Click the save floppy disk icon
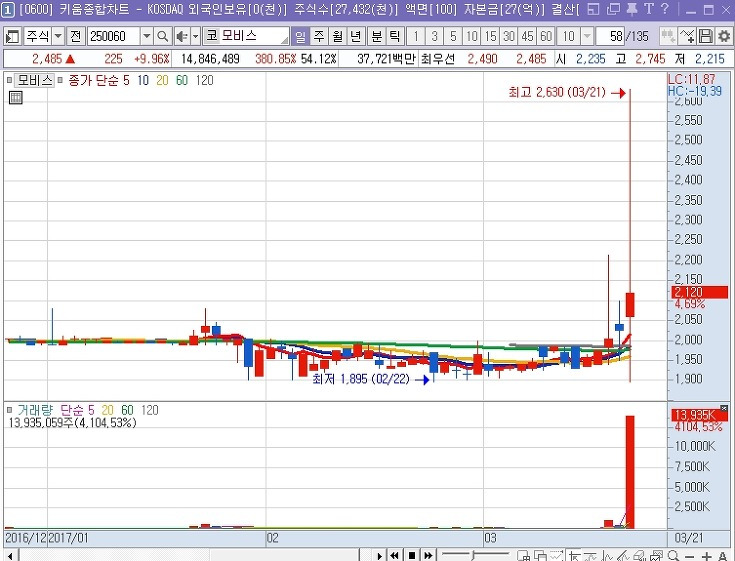This screenshot has height=561, width=735. [705, 36]
